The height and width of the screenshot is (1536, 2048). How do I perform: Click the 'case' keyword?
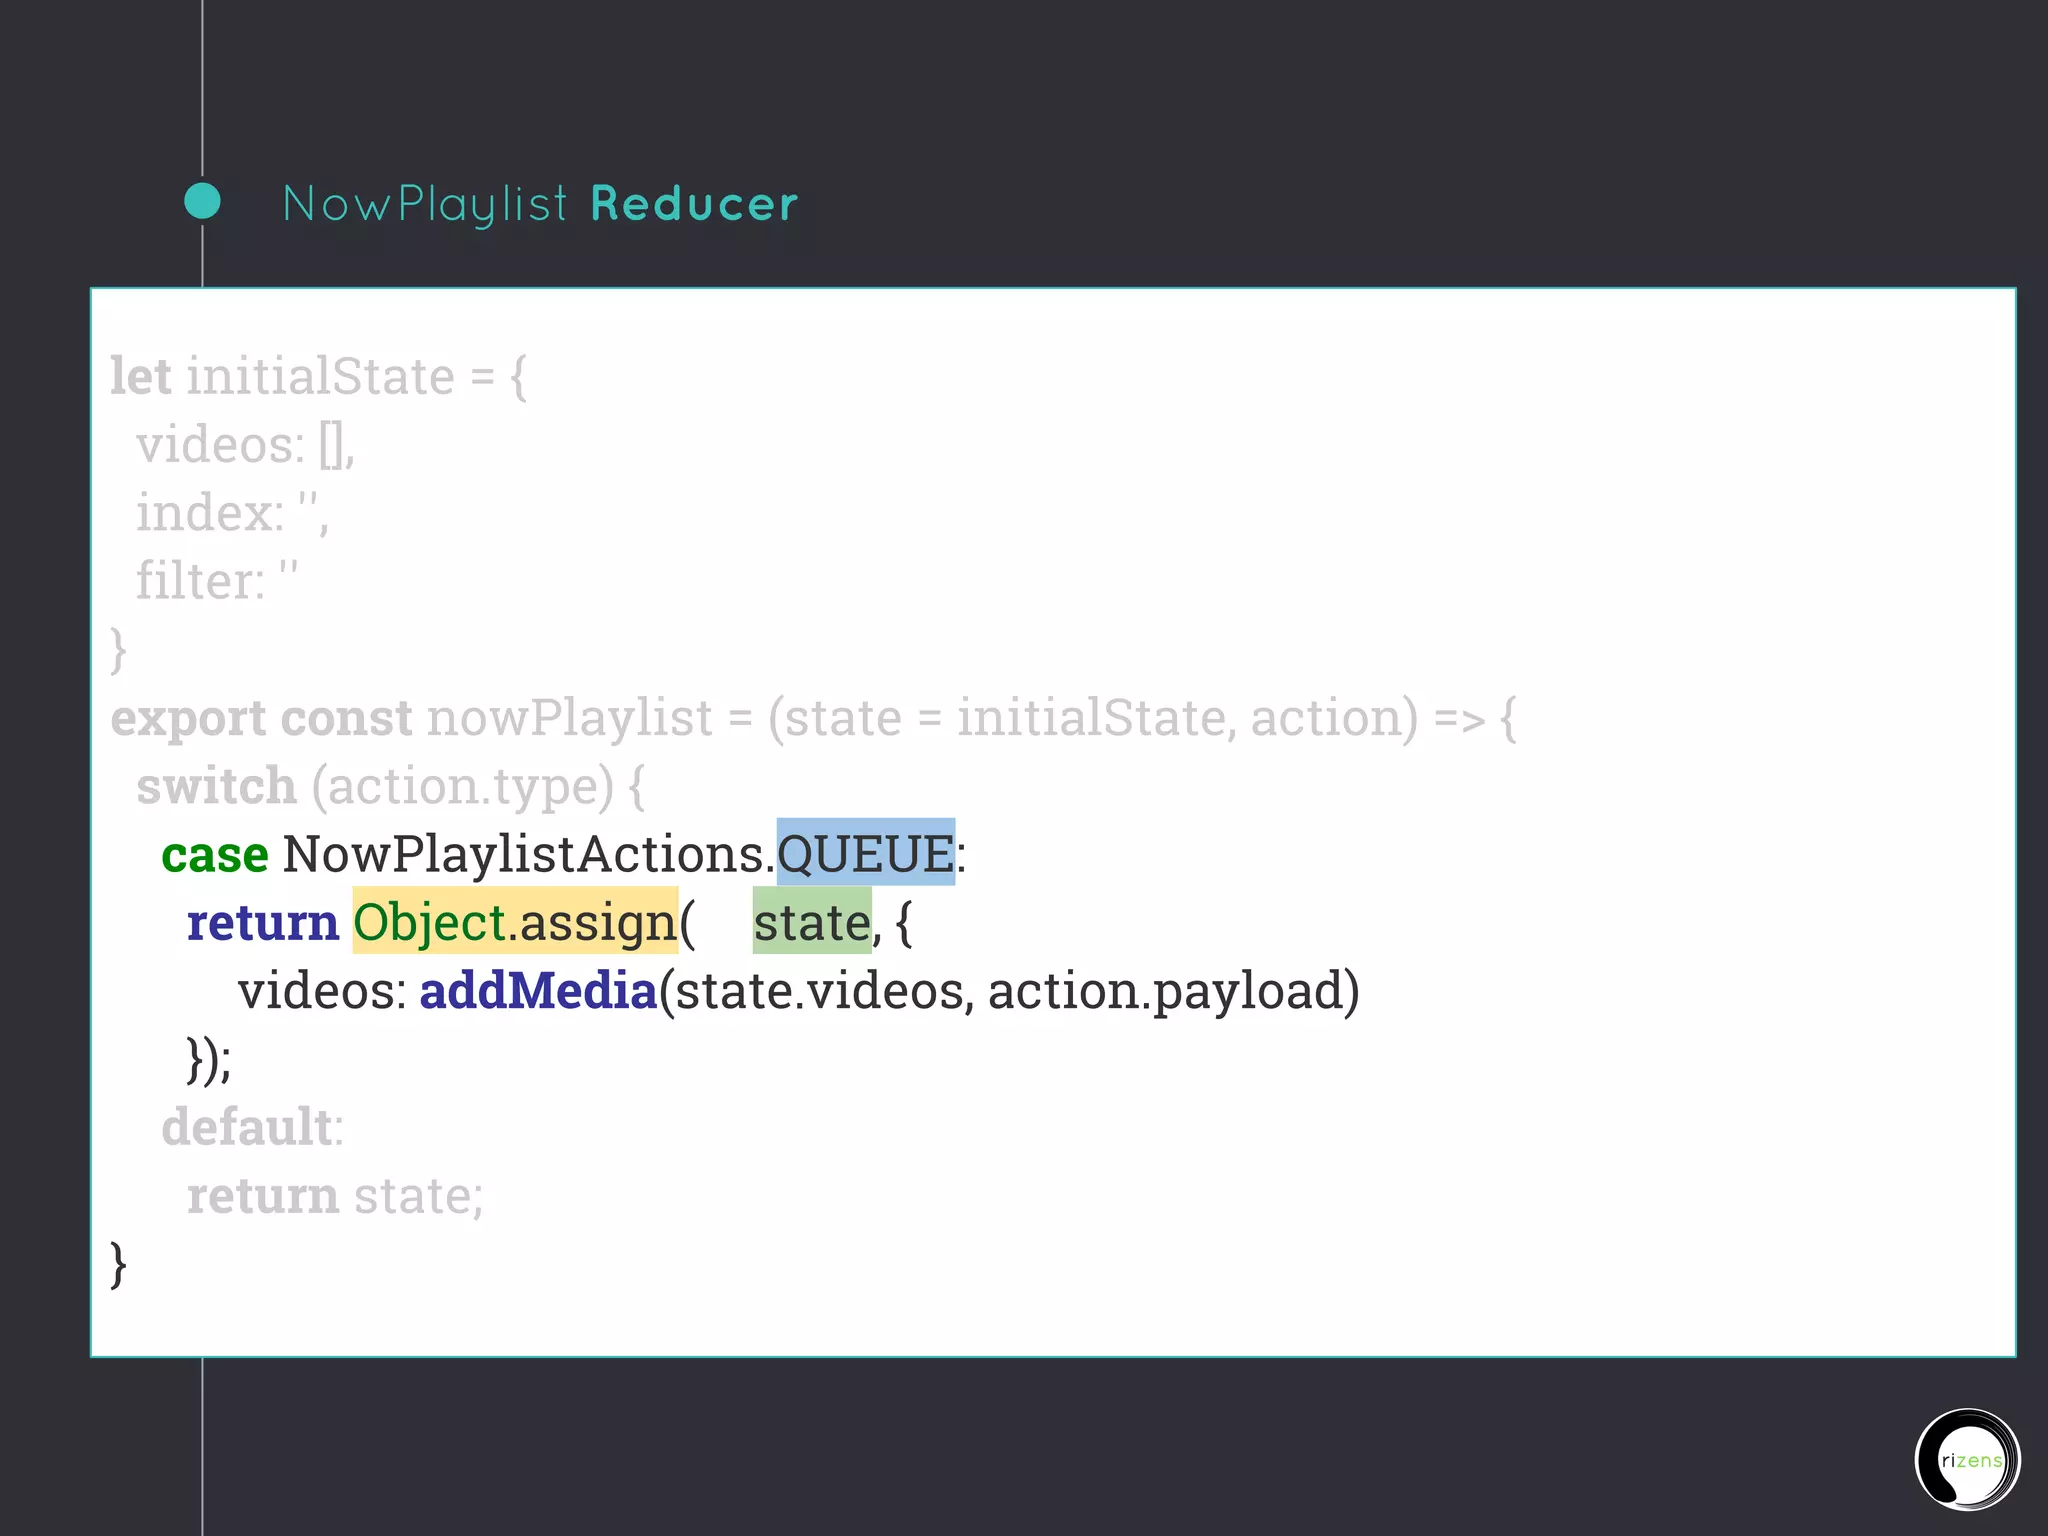point(215,855)
